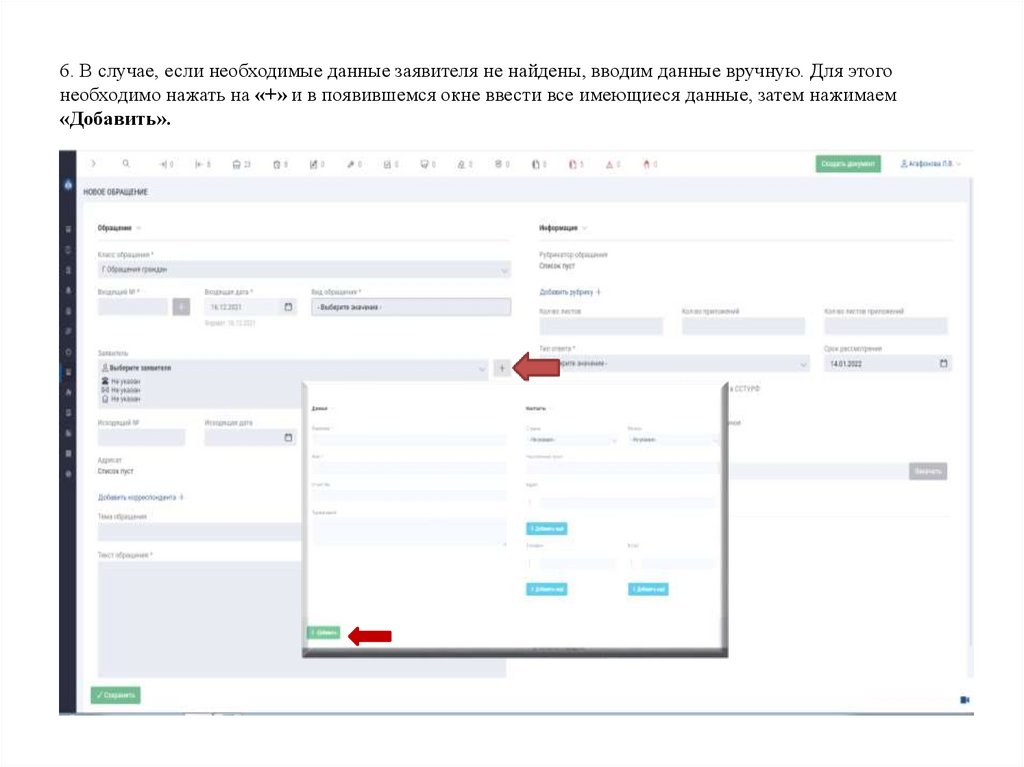Click the note text area in popup
The image size is (1024, 767).
(409, 532)
